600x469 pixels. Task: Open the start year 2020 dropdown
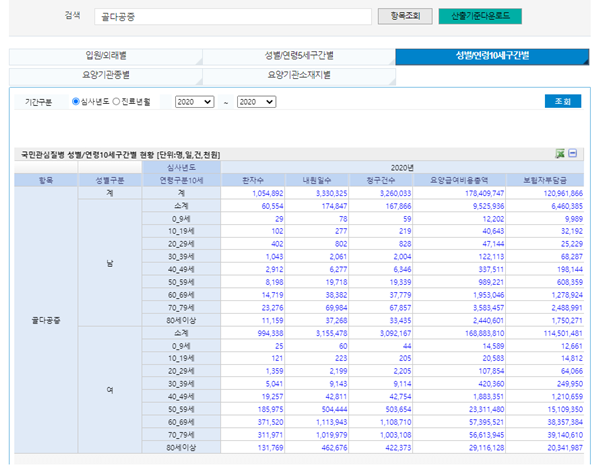click(x=194, y=102)
